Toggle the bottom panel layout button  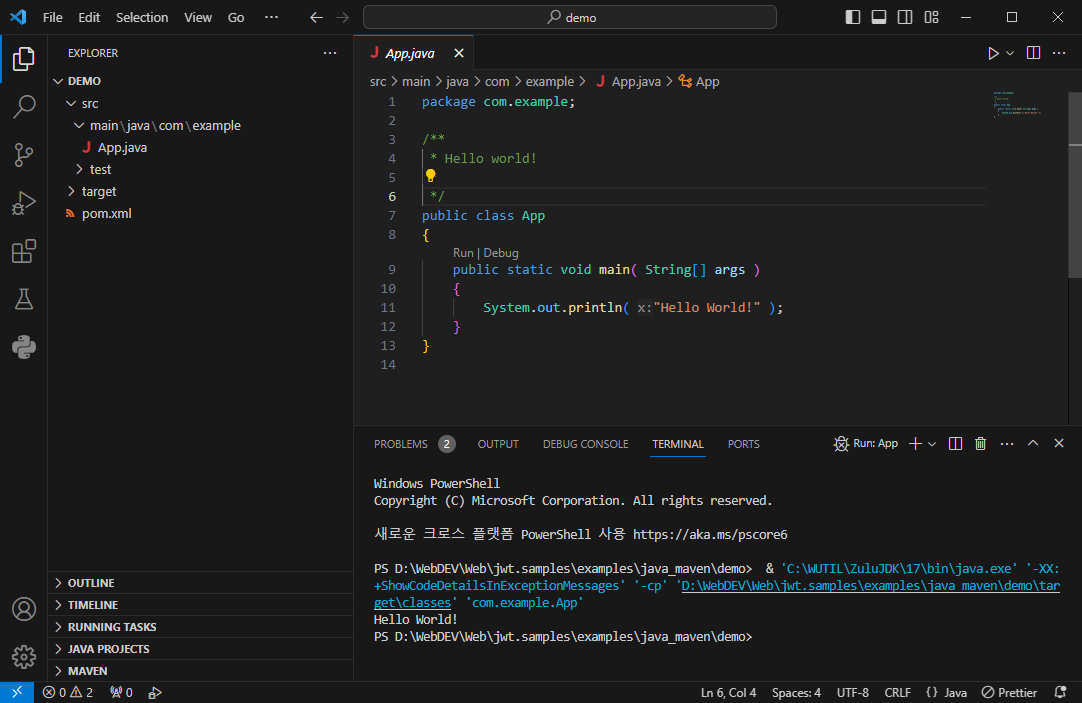coord(879,17)
